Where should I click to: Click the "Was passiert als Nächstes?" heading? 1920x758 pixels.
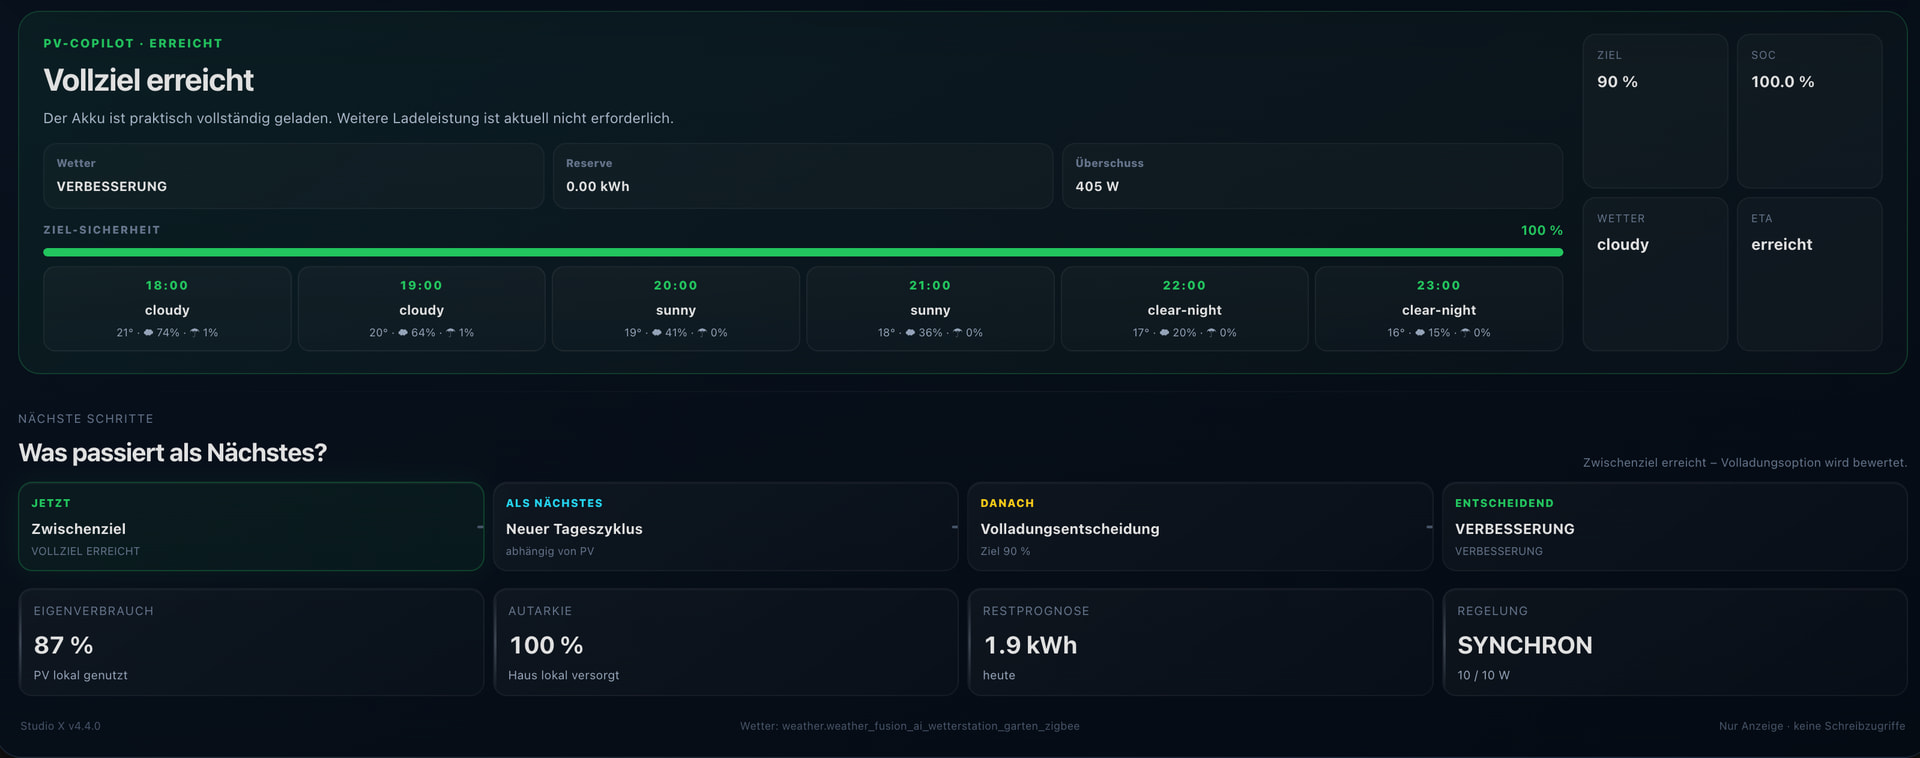(x=173, y=453)
